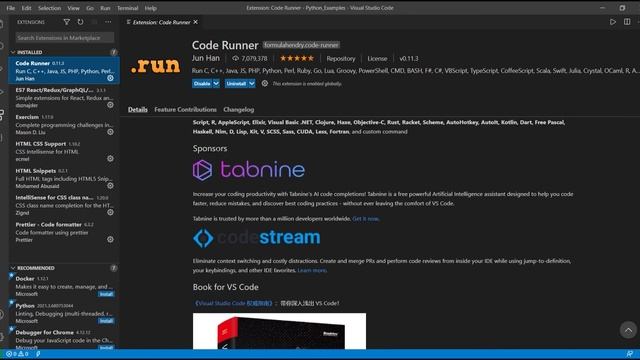The width and height of the screenshot is (640, 360).
Task: Click the refresh extensions icon
Action: (x=80, y=22)
